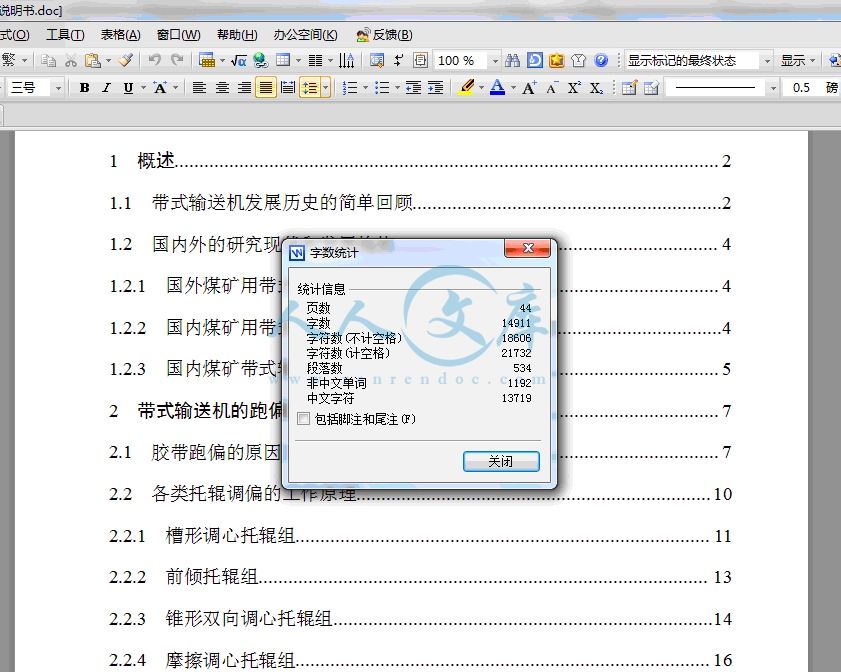Insert an equation with the formula icon
Screen dimensions: 841x672
tap(239, 61)
